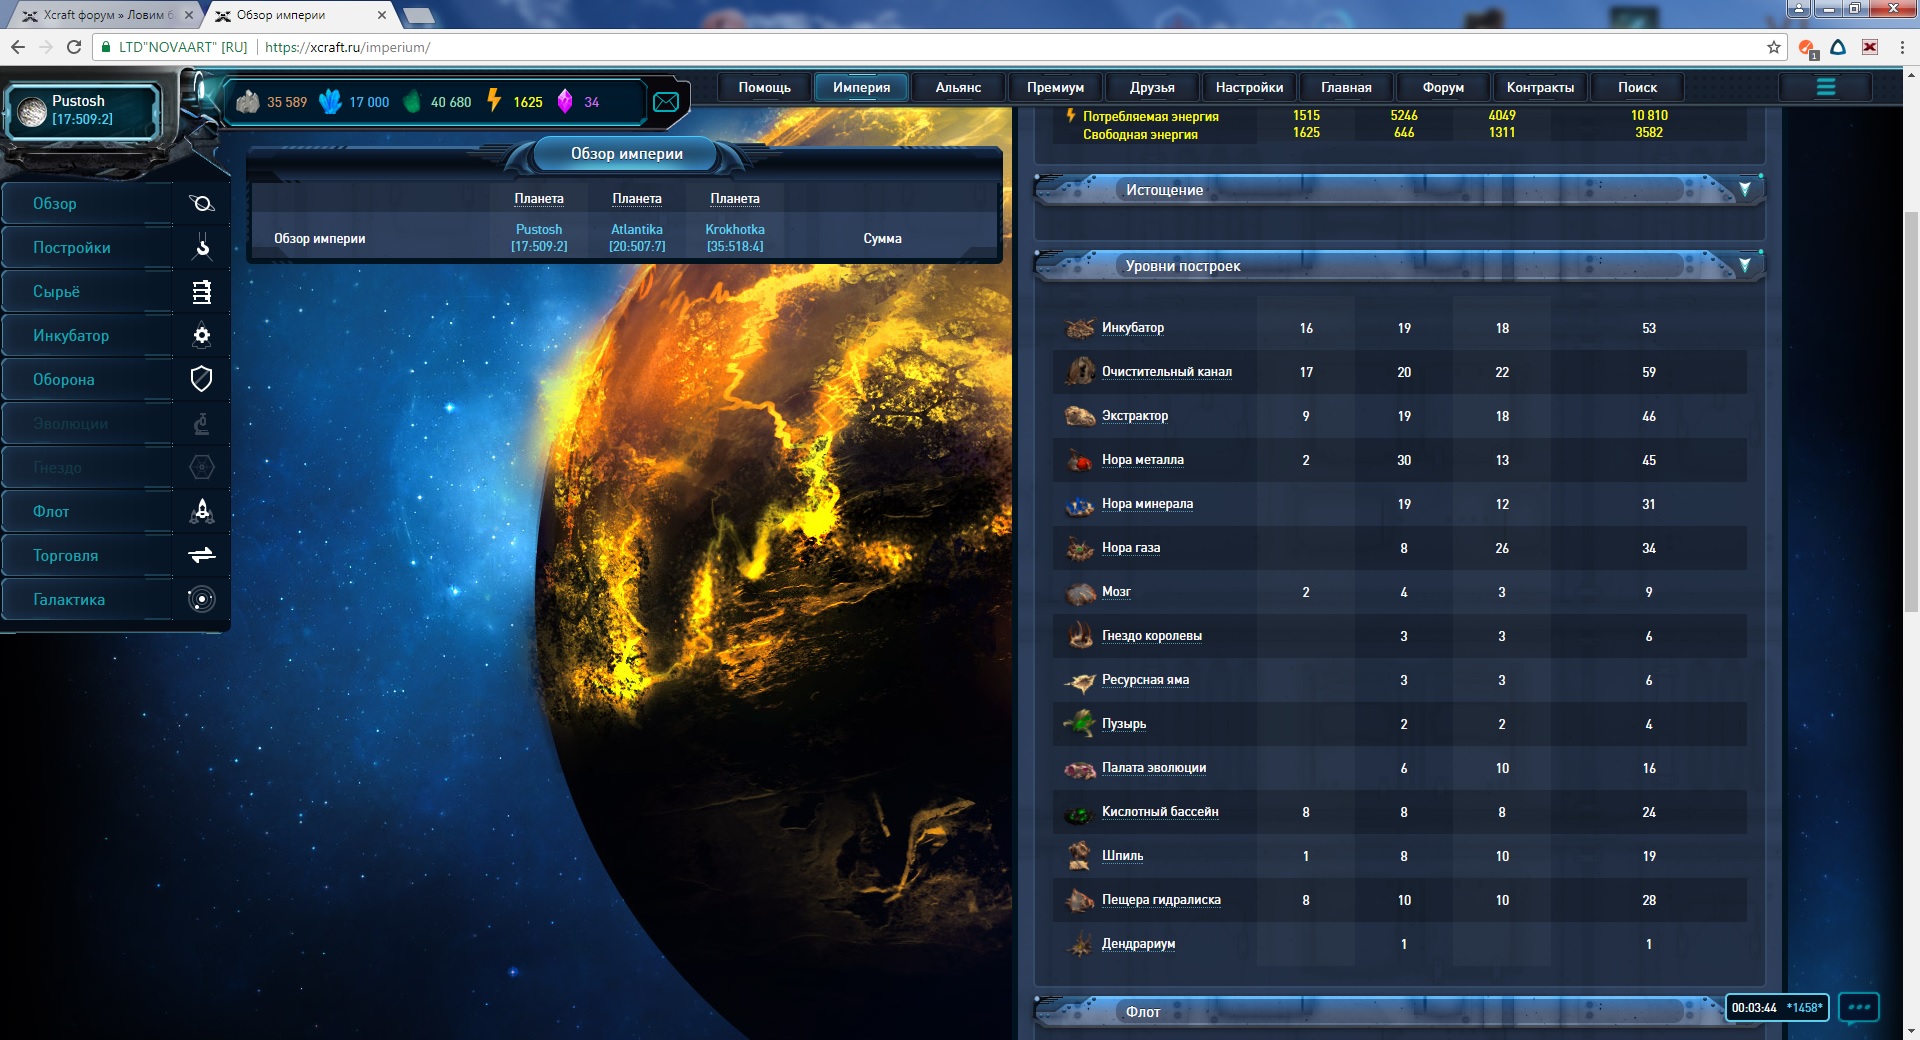The image size is (1920, 1040).
Task: Open the Империя menu tab
Action: tap(861, 87)
